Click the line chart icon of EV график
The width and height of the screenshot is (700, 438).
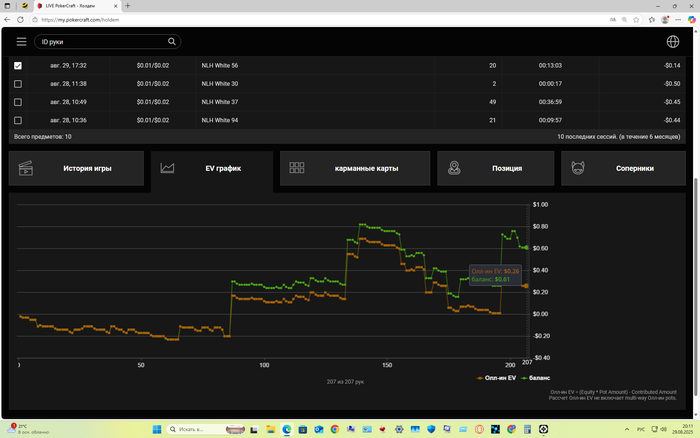click(x=167, y=168)
